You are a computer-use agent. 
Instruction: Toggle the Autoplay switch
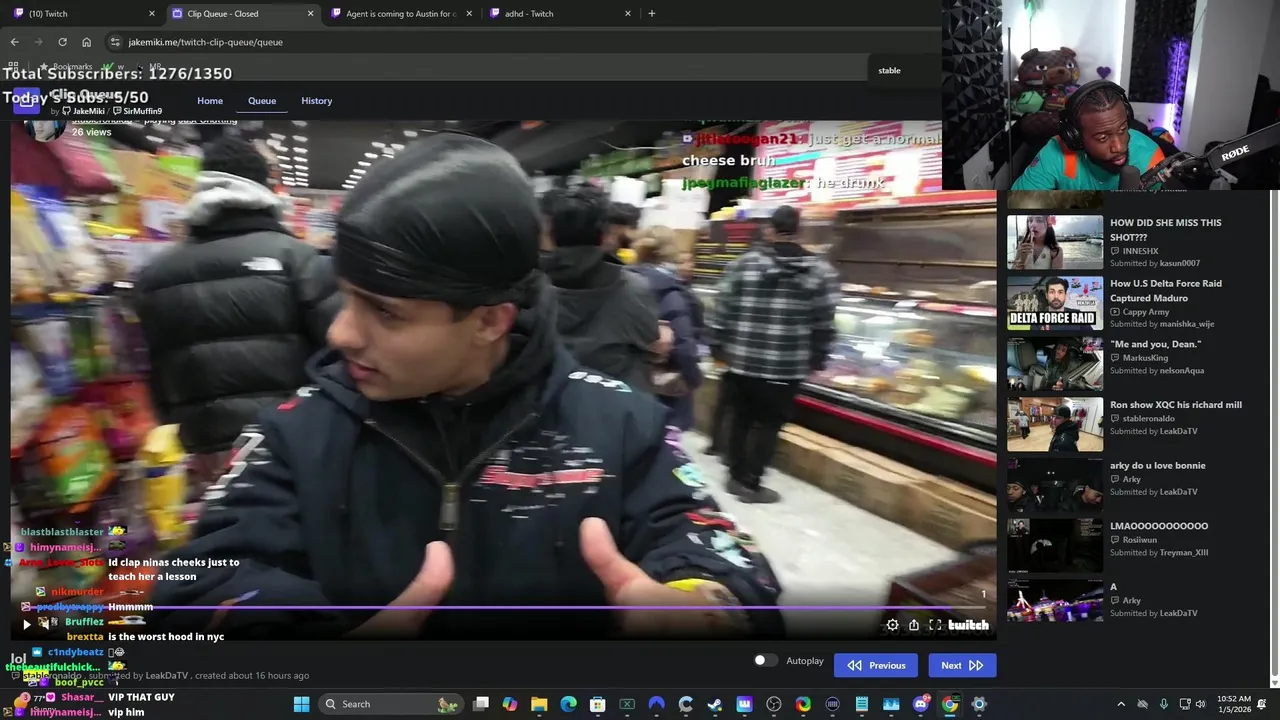coord(765,661)
